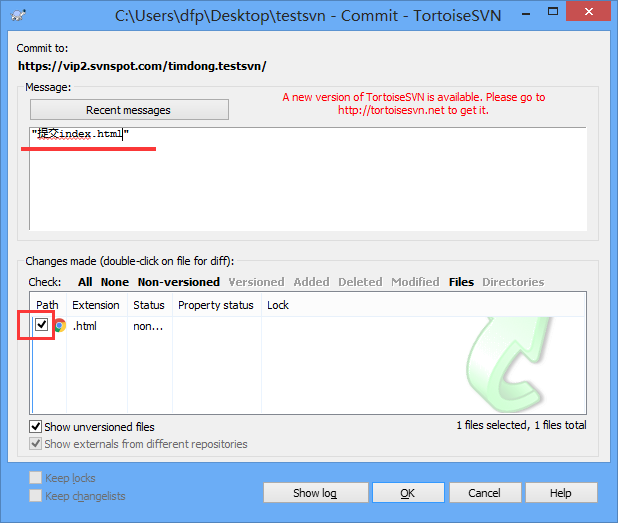The height and width of the screenshot is (523, 618).
Task: Enable the Keep changelists checkbox
Action: pos(35,495)
